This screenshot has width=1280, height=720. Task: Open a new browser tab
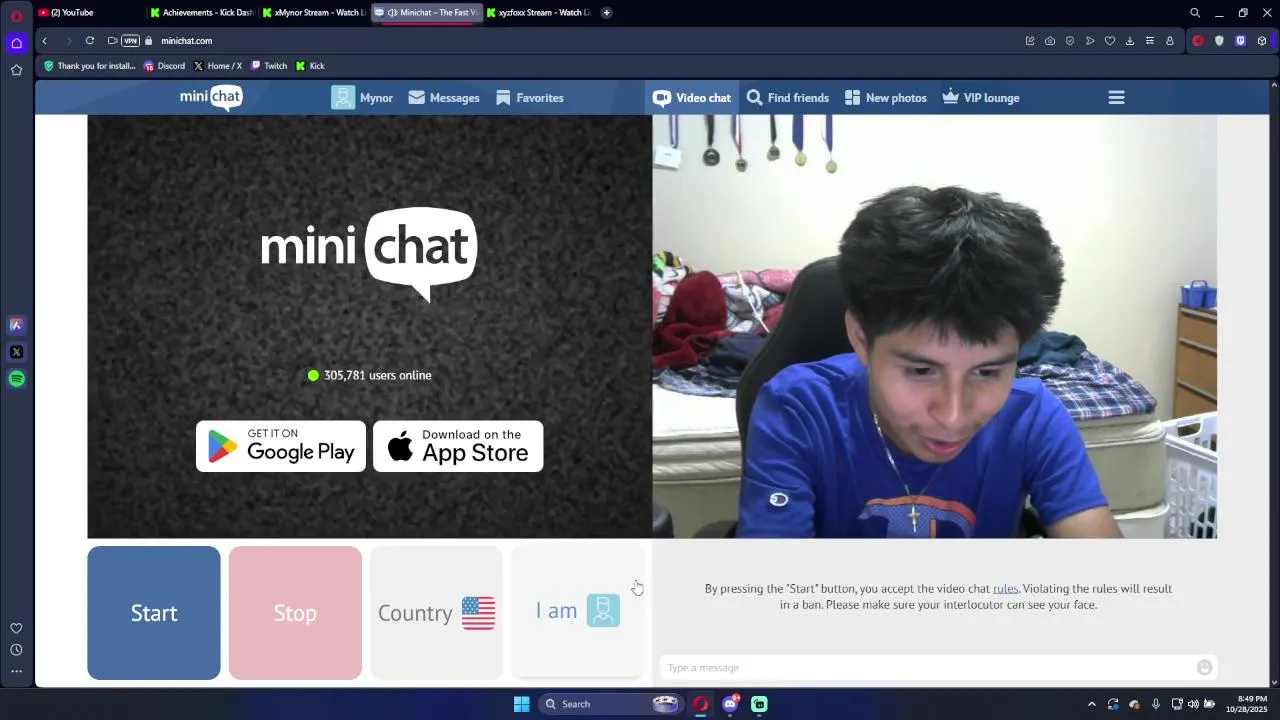tap(606, 13)
